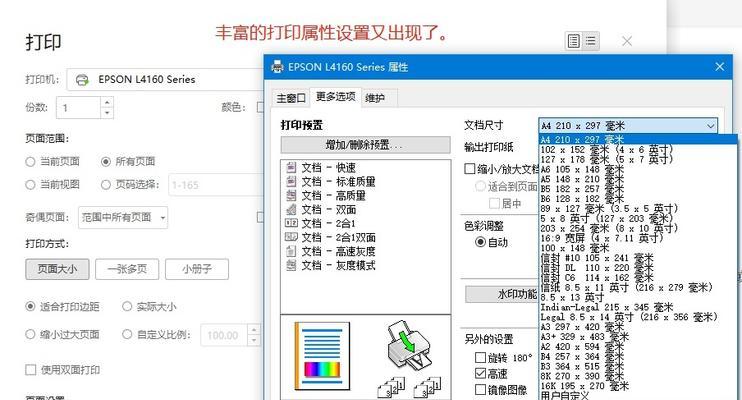Select 自定义比例 radio option
This screenshot has width=742, height=400.
coord(127,335)
